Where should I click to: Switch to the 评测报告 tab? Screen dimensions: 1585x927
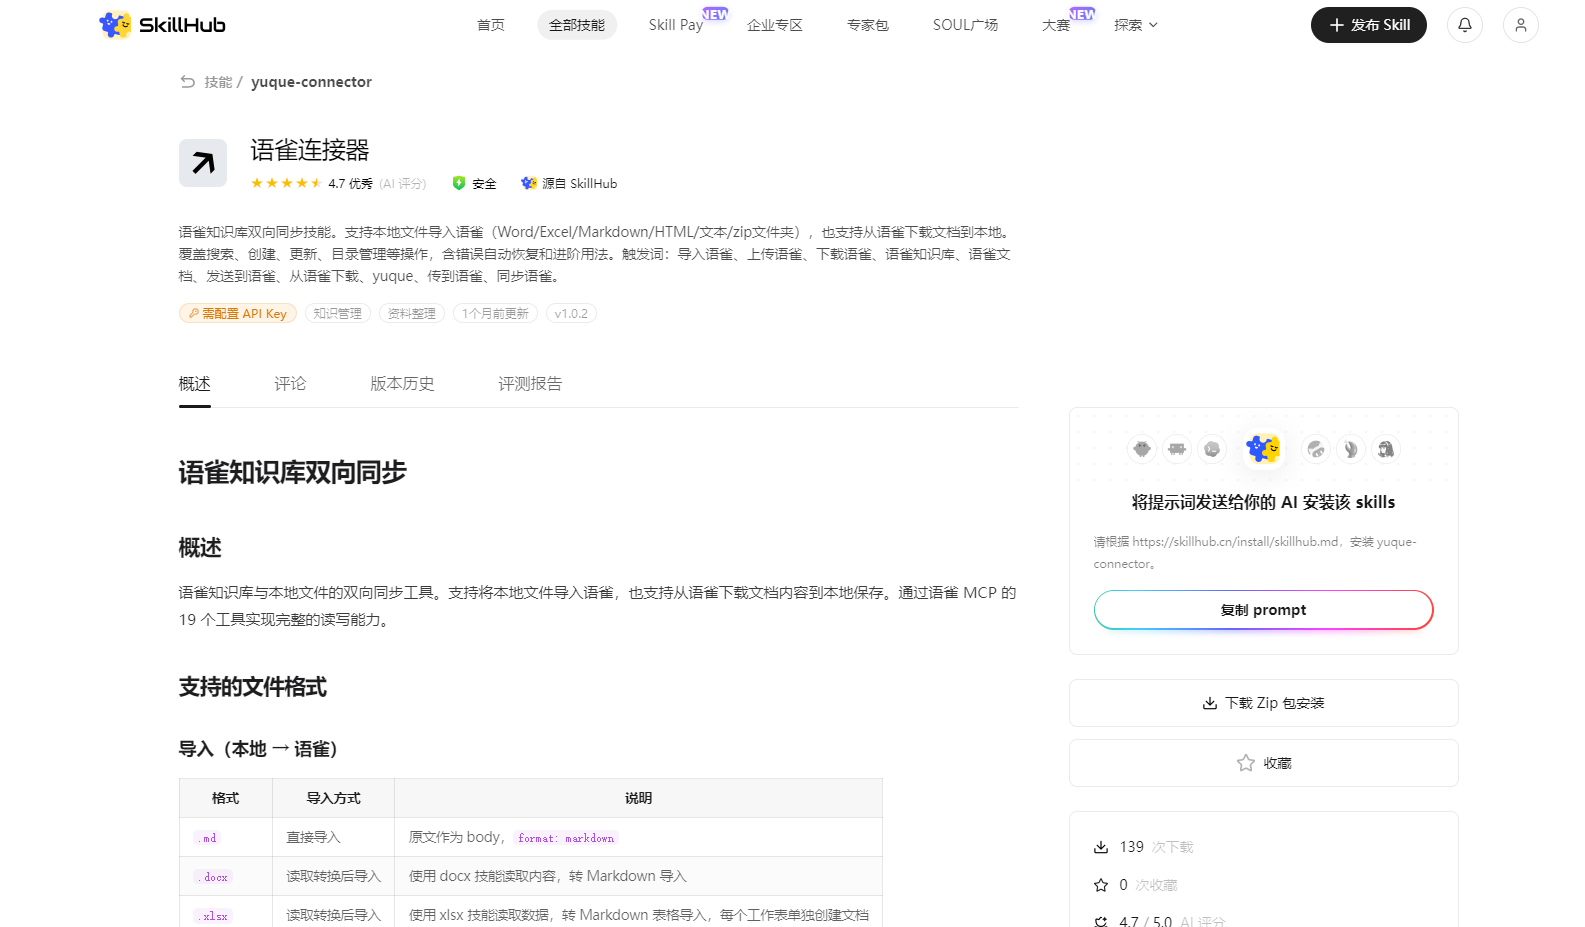click(530, 384)
